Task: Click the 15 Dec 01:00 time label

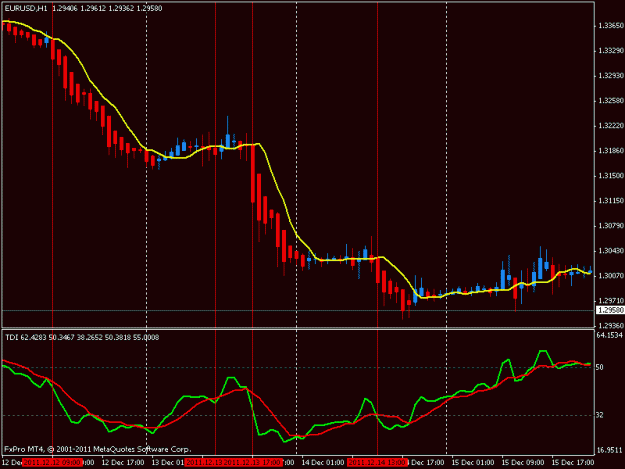Action: click(x=473, y=463)
